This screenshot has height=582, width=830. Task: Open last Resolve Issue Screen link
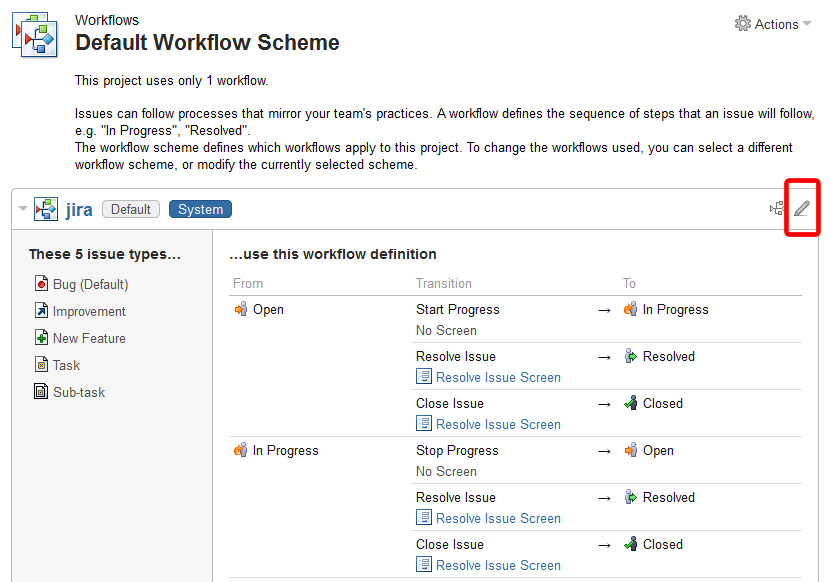498,565
